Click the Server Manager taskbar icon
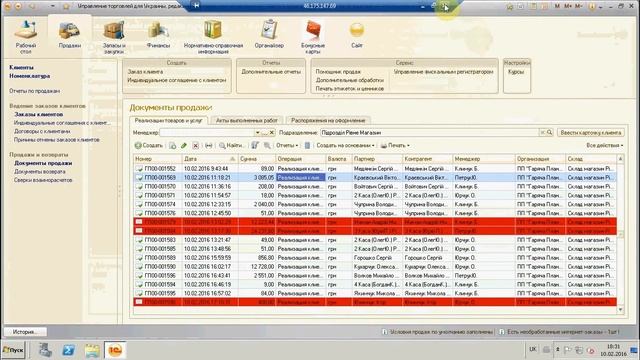Viewport: 640px width, 360px height. 45,350
